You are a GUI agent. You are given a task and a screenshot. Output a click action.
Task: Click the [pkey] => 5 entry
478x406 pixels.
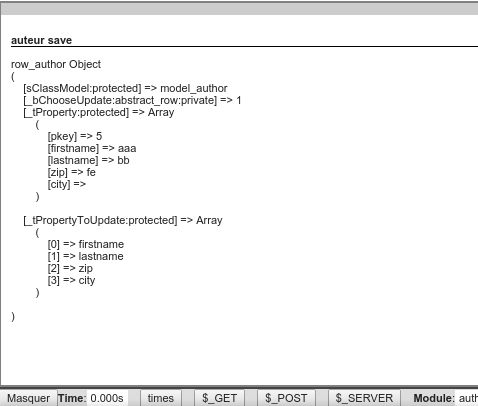[75, 136]
